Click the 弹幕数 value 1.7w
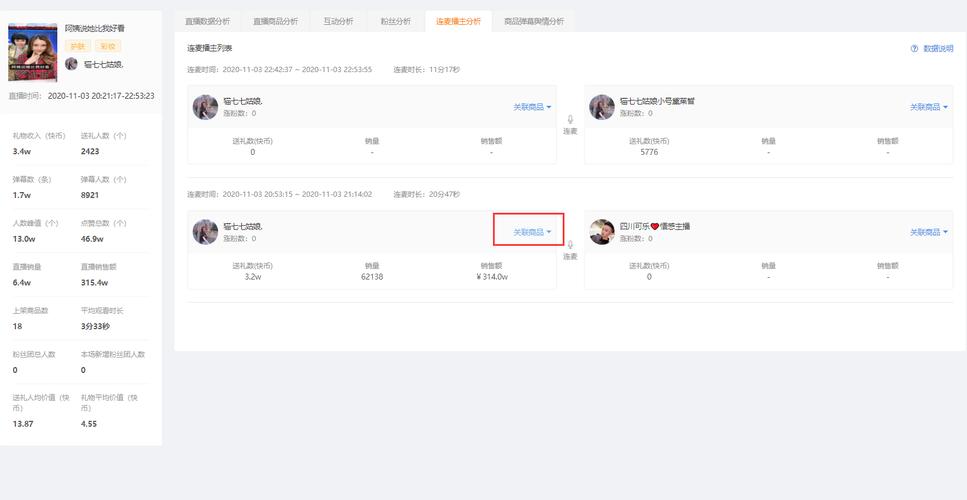 point(22,195)
